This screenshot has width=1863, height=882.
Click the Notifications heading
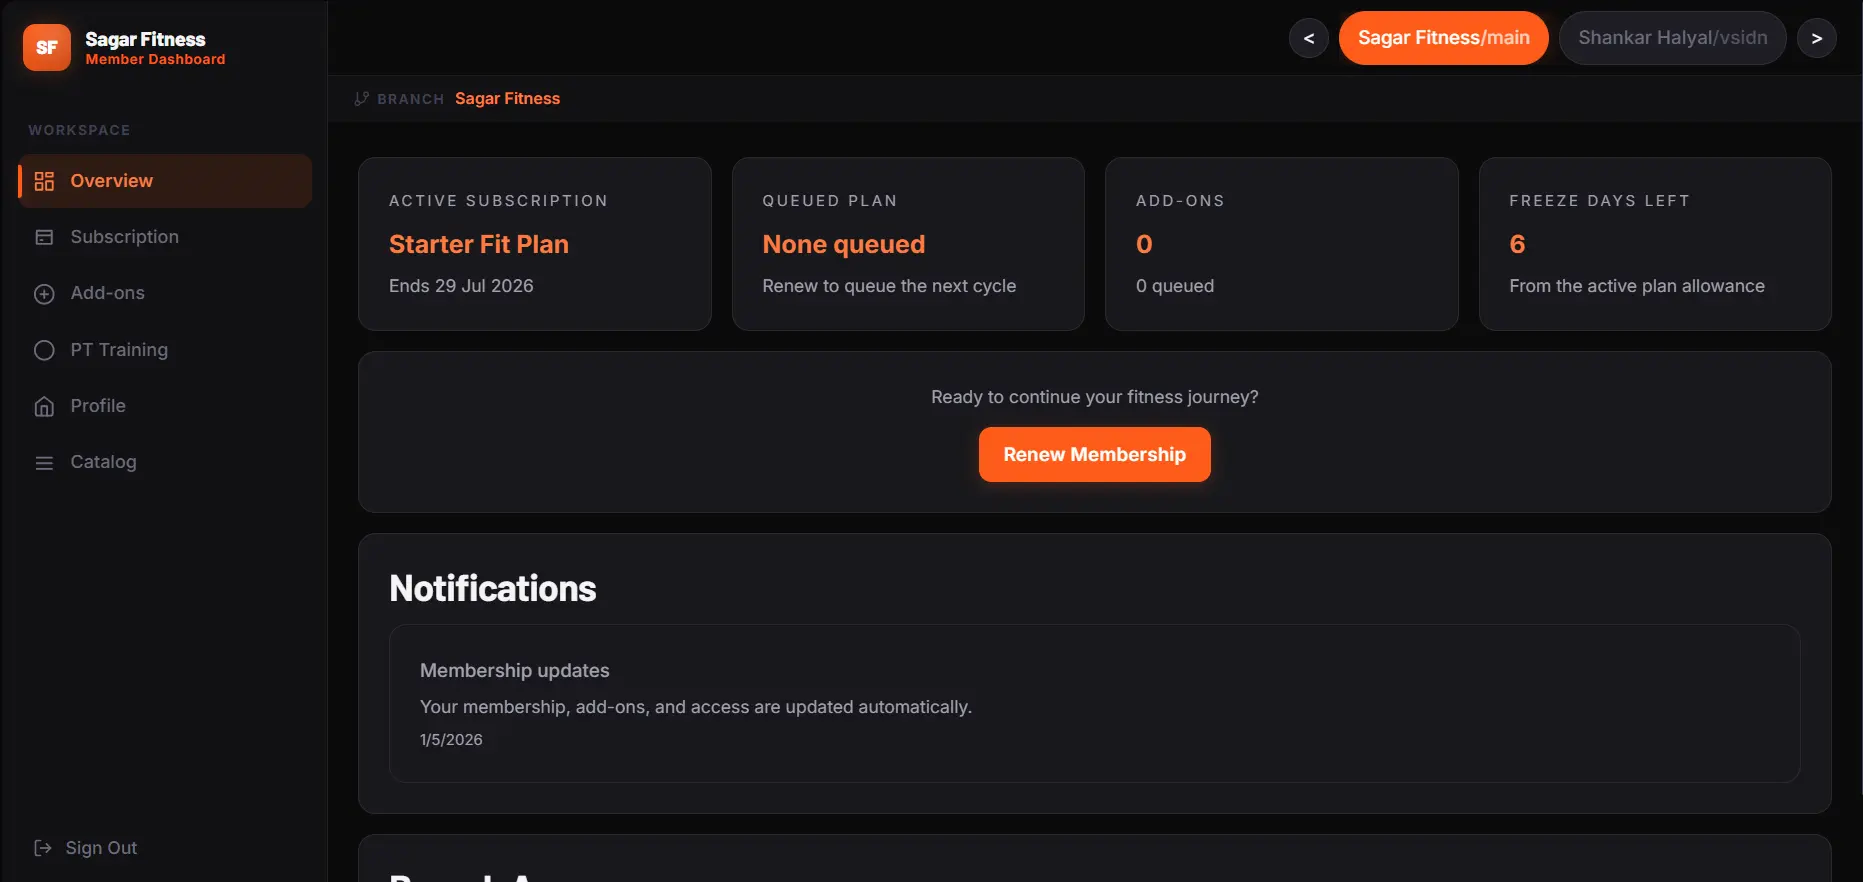coord(492,589)
